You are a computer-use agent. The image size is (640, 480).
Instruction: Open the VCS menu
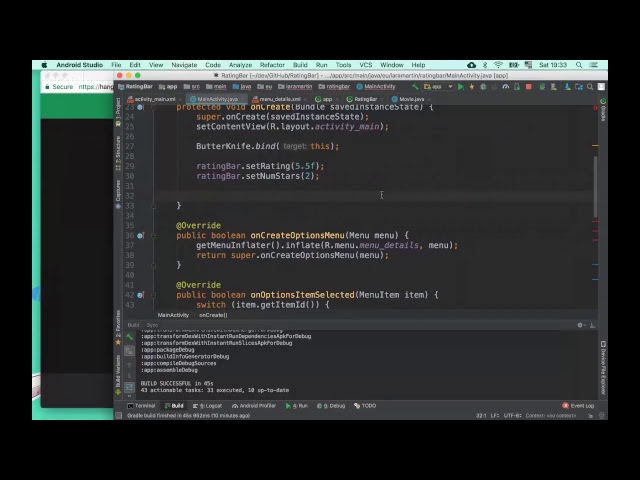[366, 65]
